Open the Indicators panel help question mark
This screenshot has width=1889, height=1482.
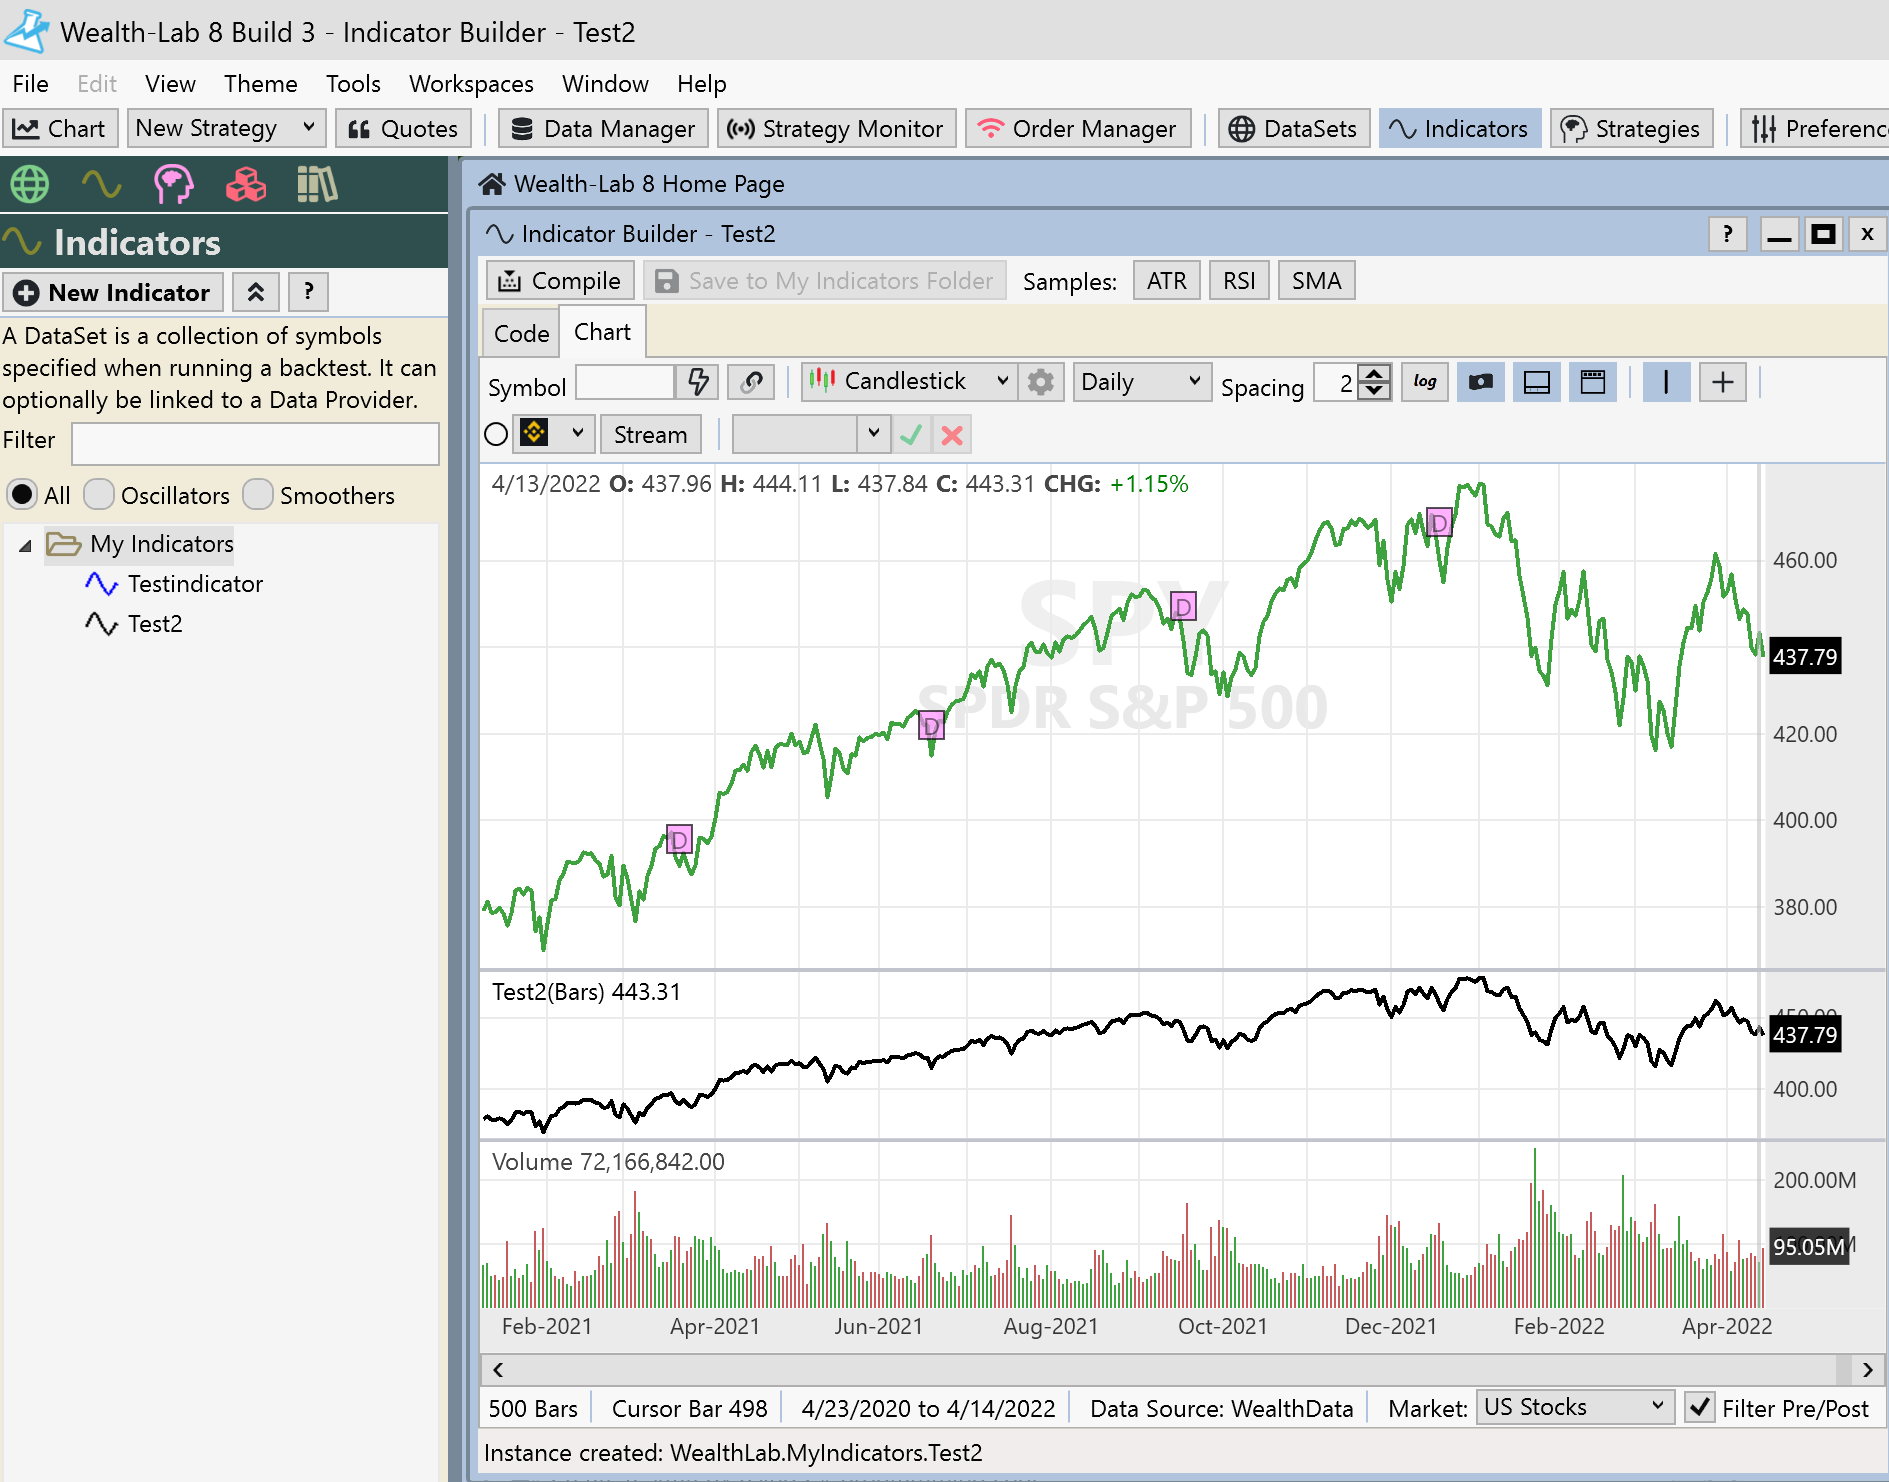(308, 292)
